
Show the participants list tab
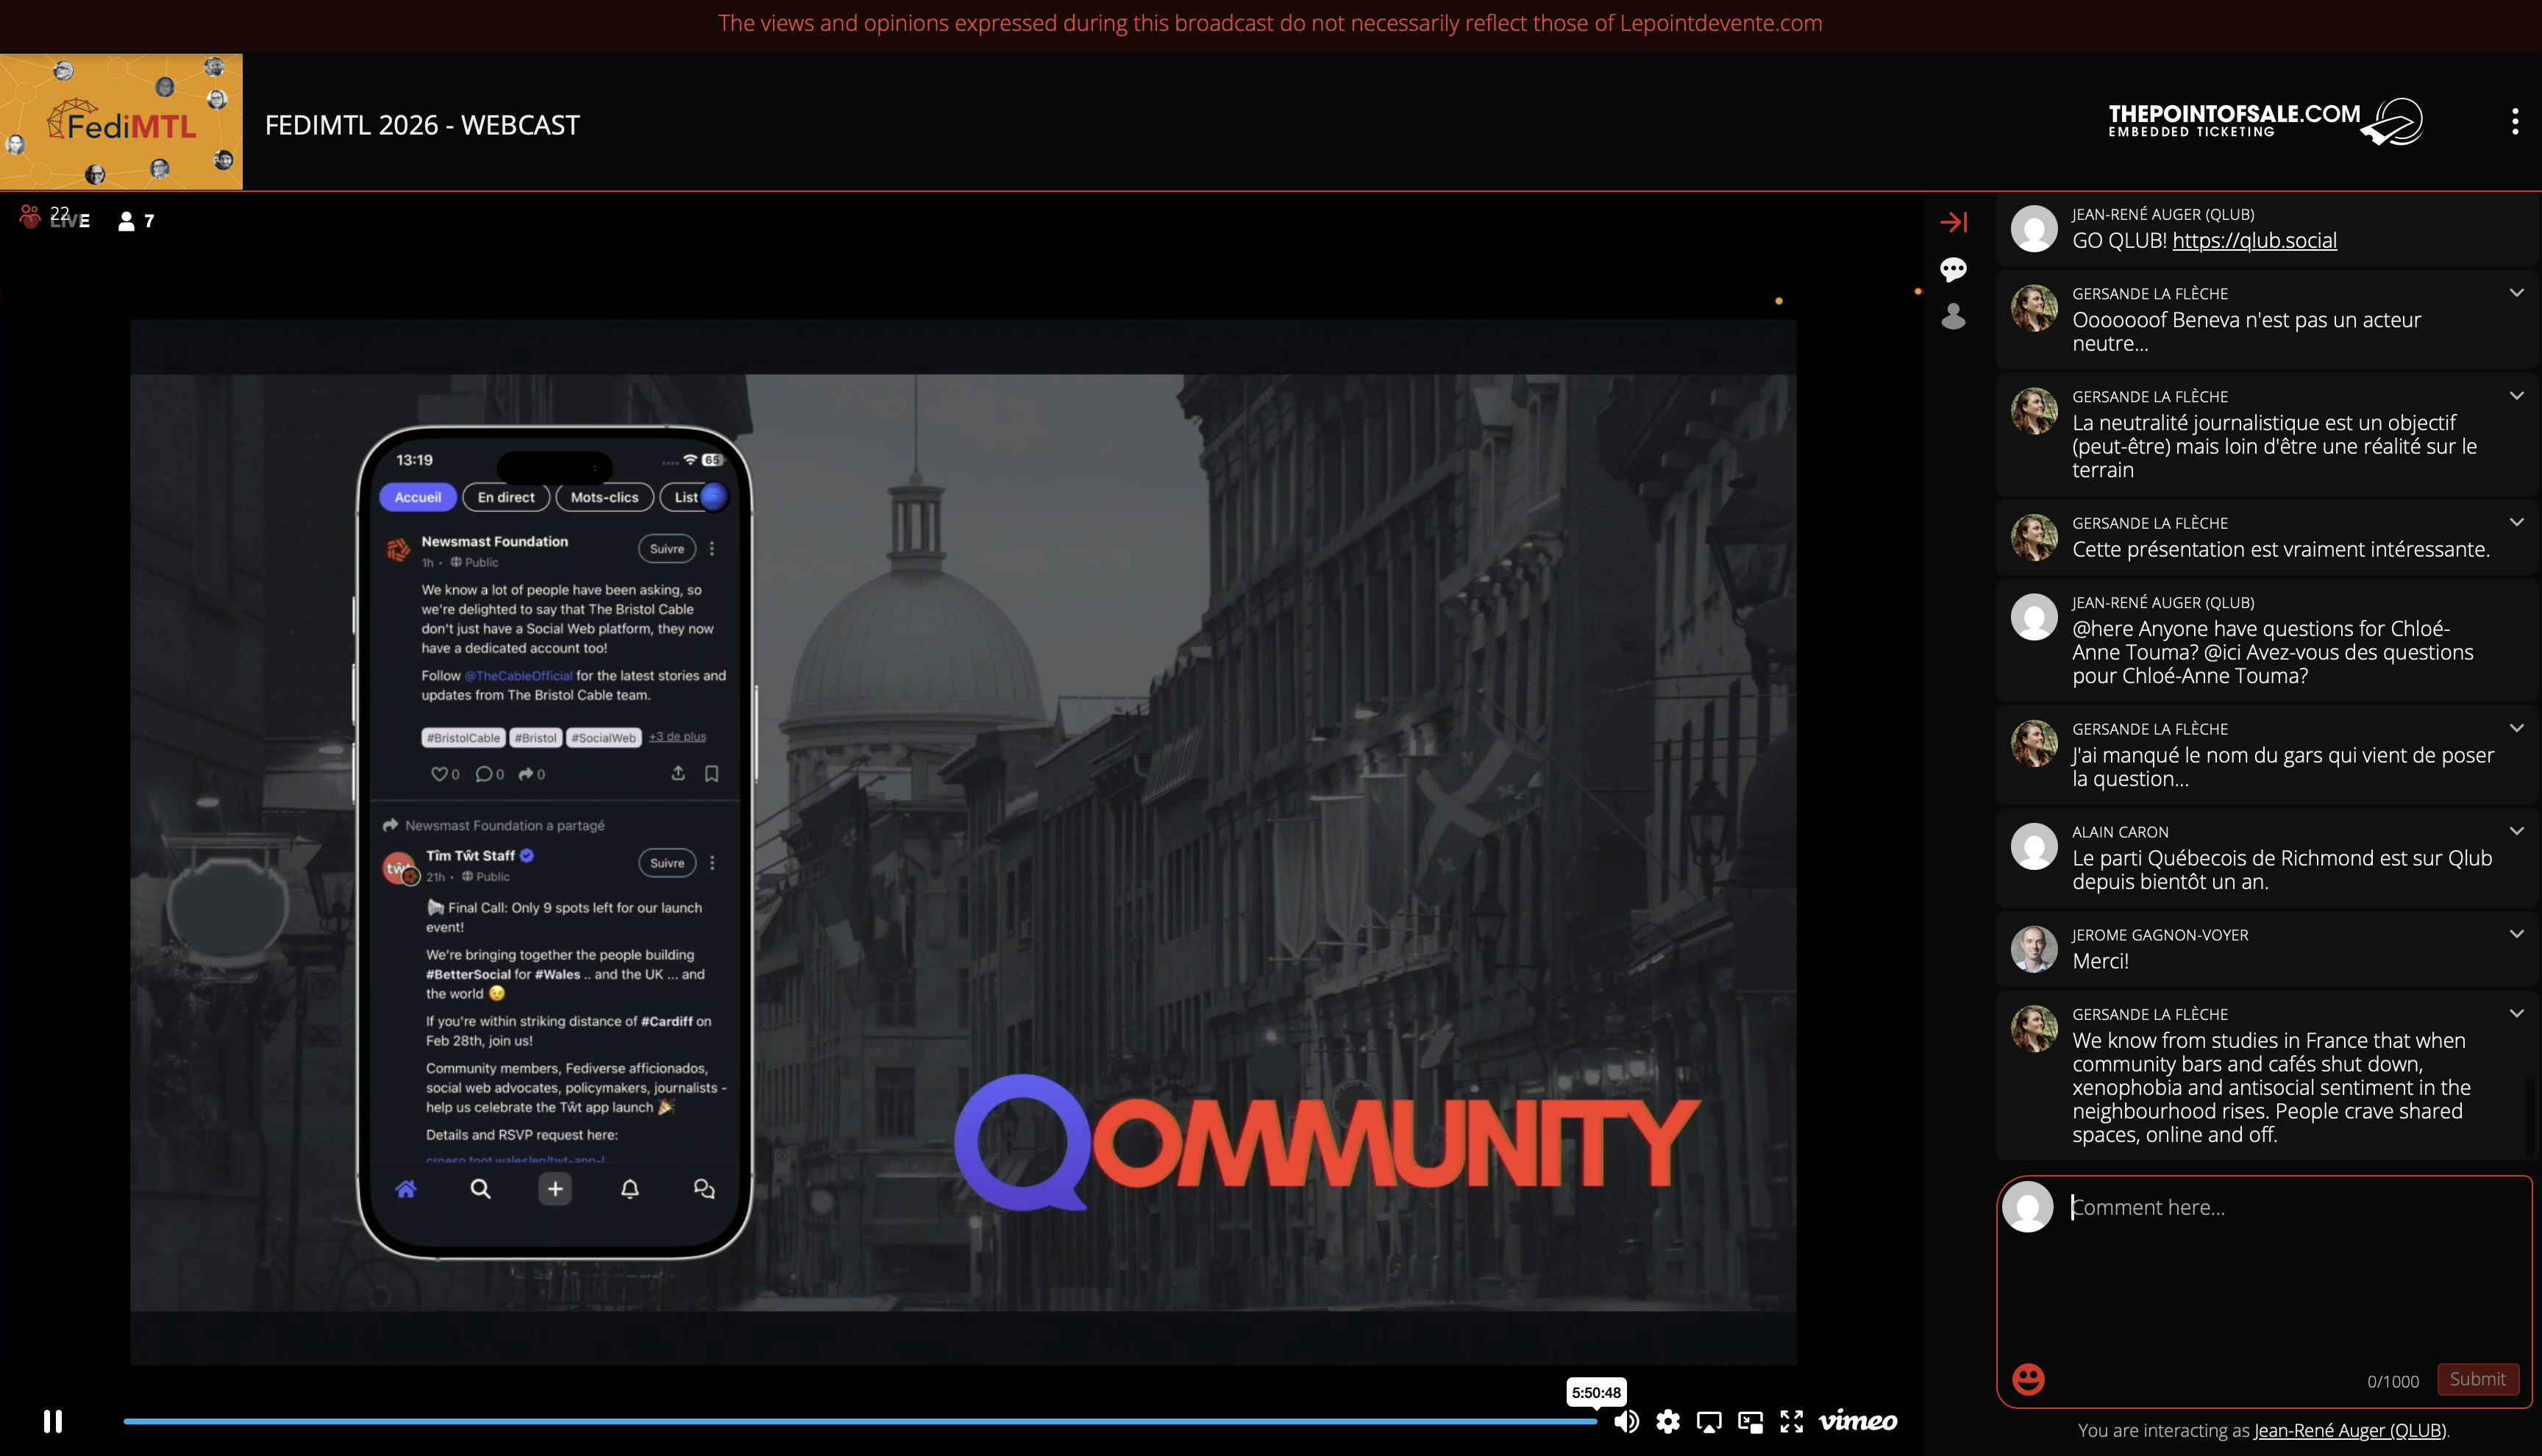[x=1953, y=317]
